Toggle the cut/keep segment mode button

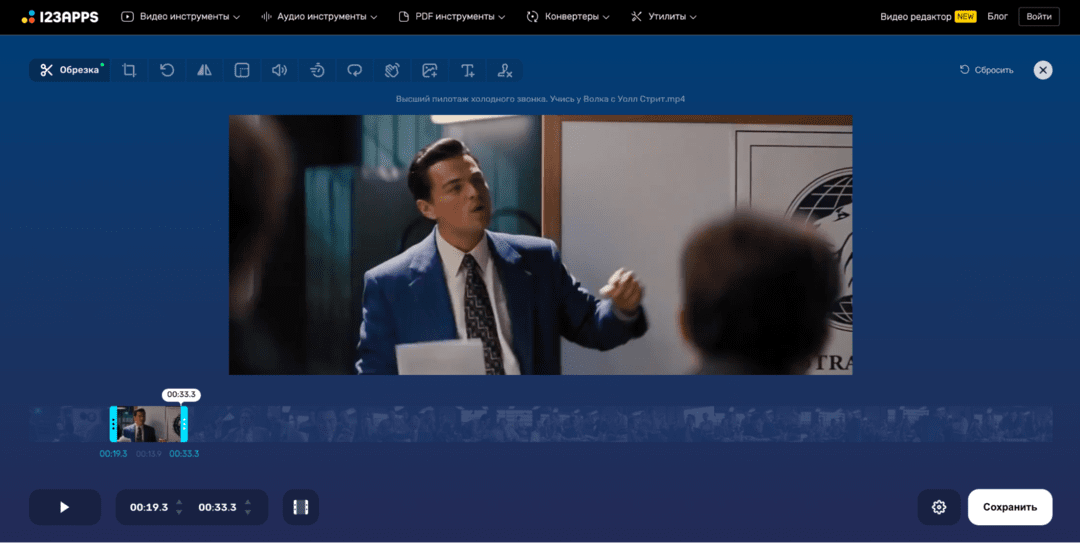pyautogui.click(x=300, y=507)
